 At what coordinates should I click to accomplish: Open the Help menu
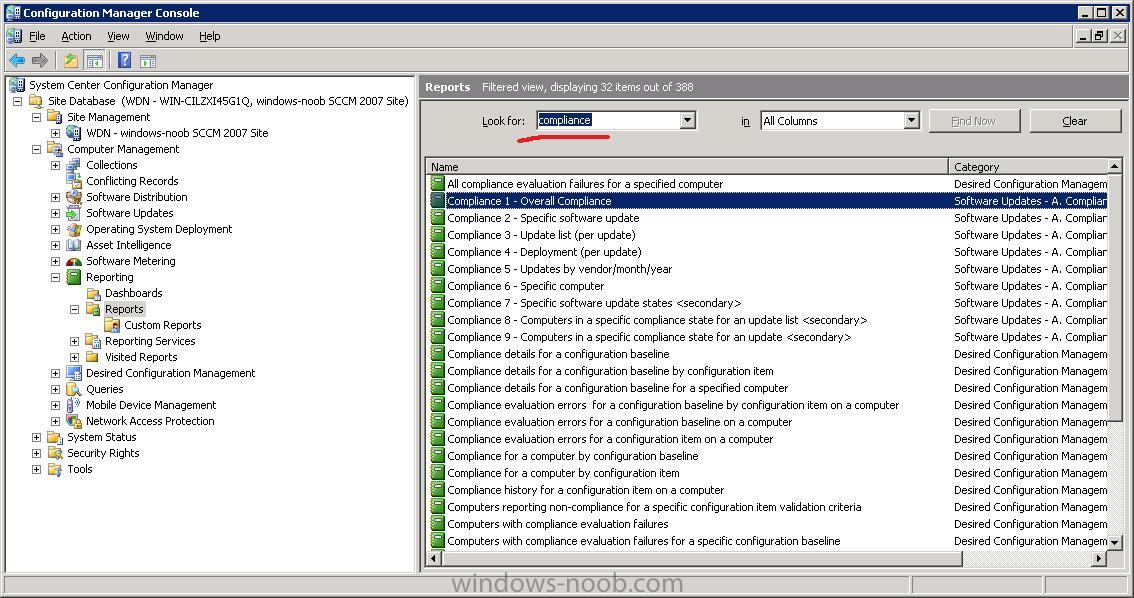click(x=210, y=36)
